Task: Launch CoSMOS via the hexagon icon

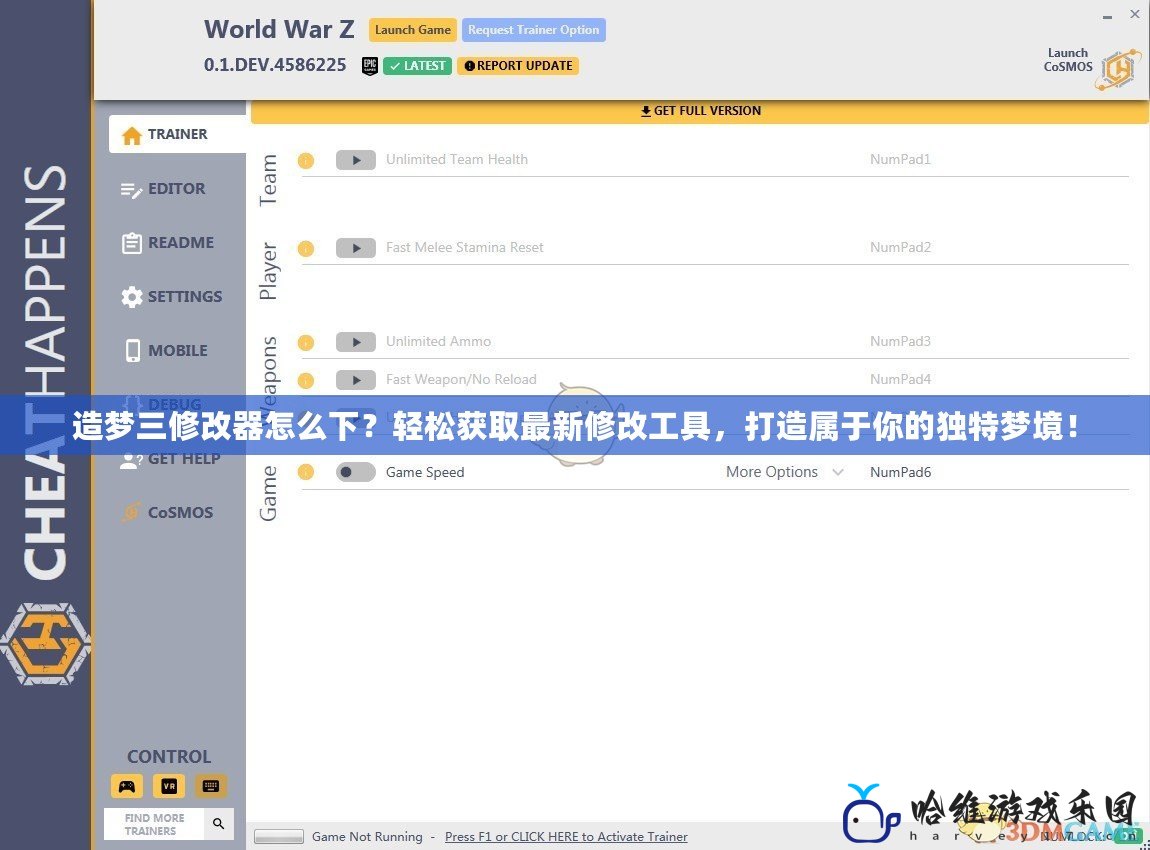Action: coord(1119,70)
